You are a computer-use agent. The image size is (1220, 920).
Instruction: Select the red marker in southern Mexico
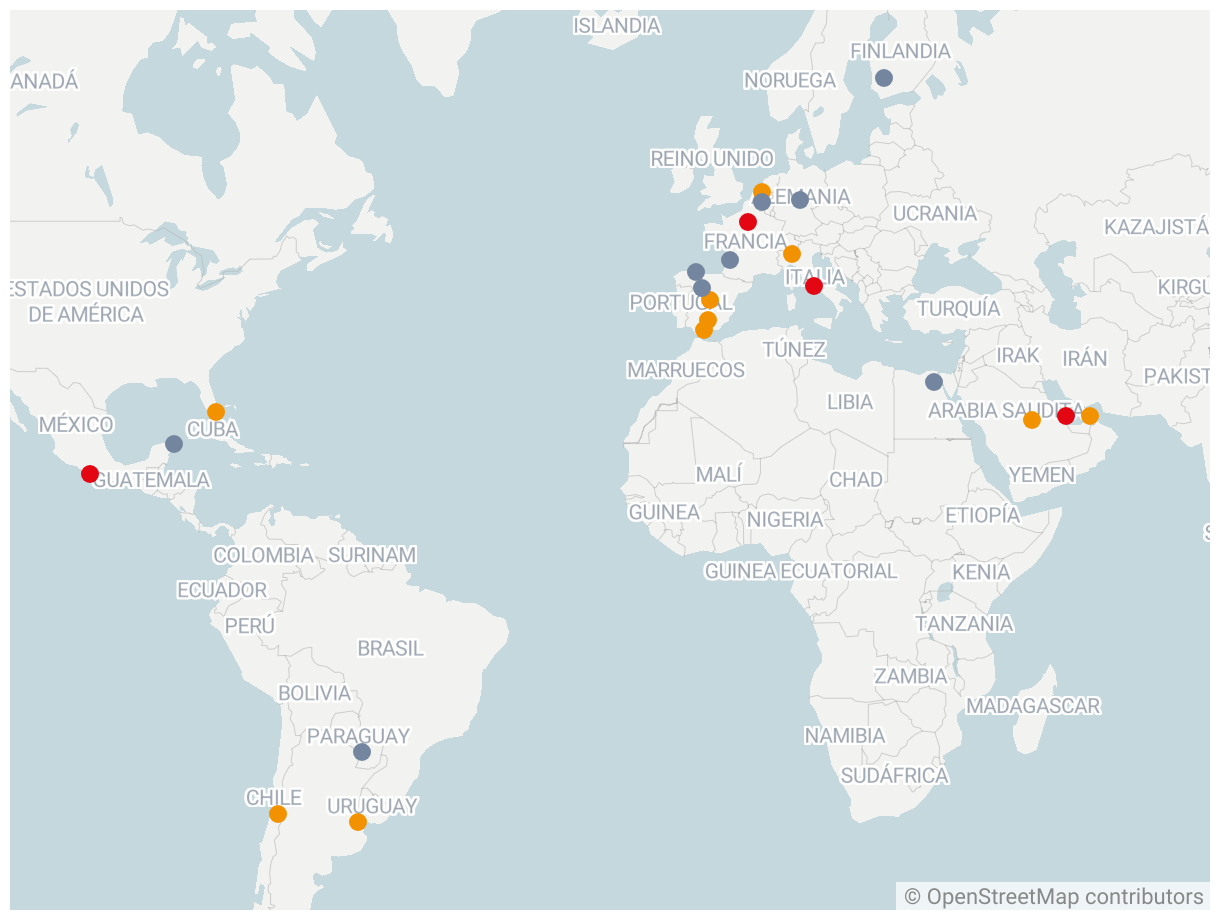point(90,474)
